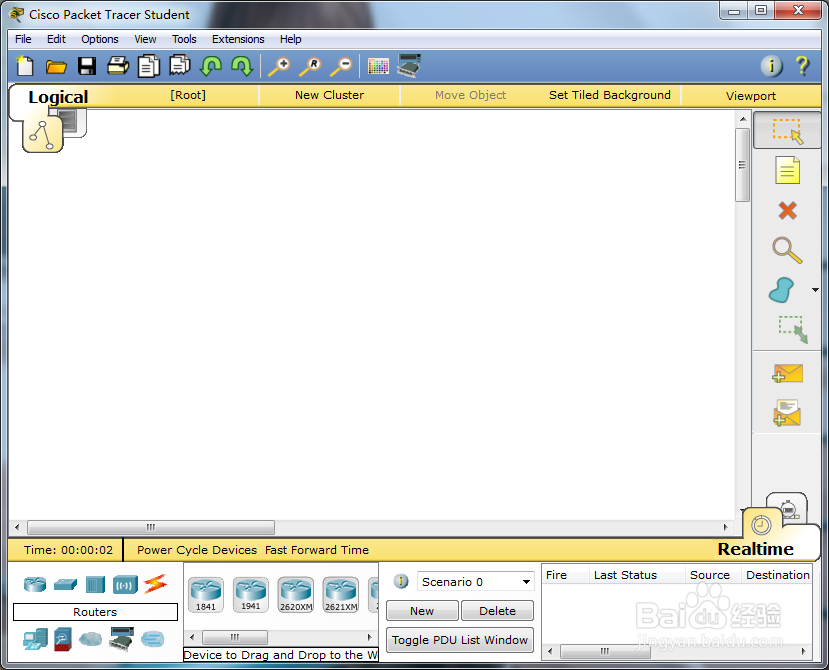Select the End Devices category icon
The width and height of the screenshot is (829, 670).
point(35,639)
